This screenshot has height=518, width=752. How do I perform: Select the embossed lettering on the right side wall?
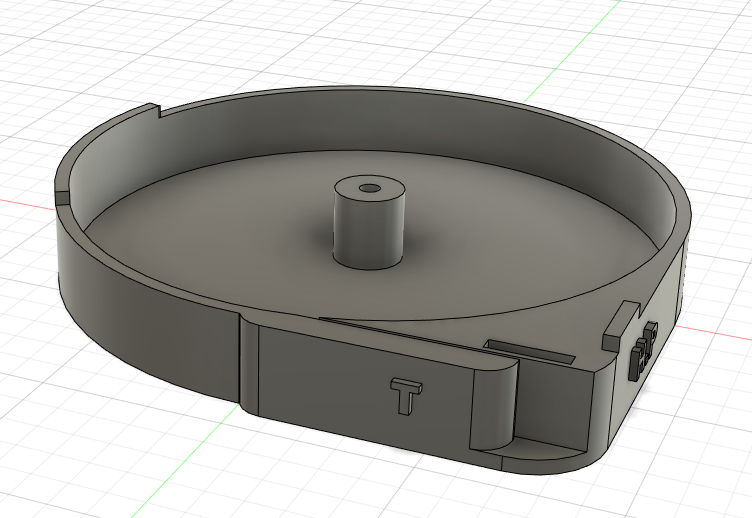pyautogui.click(x=644, y=352)
